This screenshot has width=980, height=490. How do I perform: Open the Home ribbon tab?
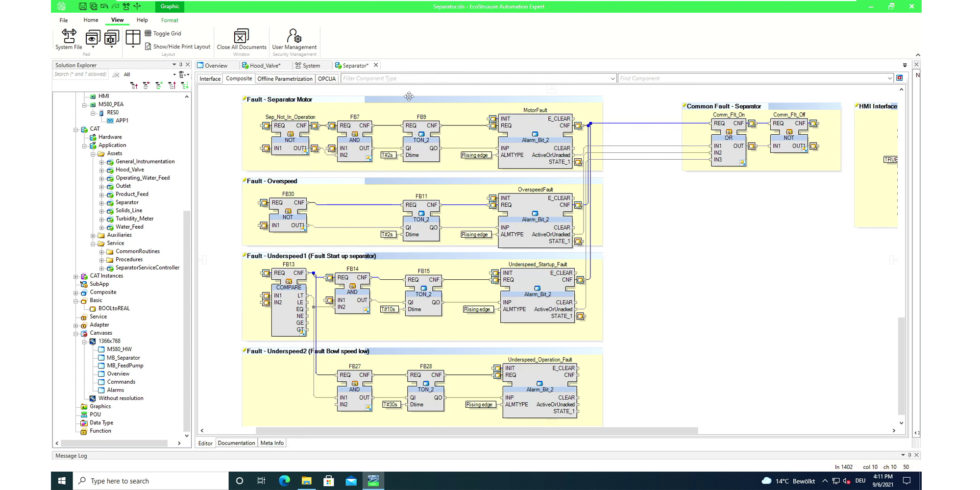(x=91, y=19)
